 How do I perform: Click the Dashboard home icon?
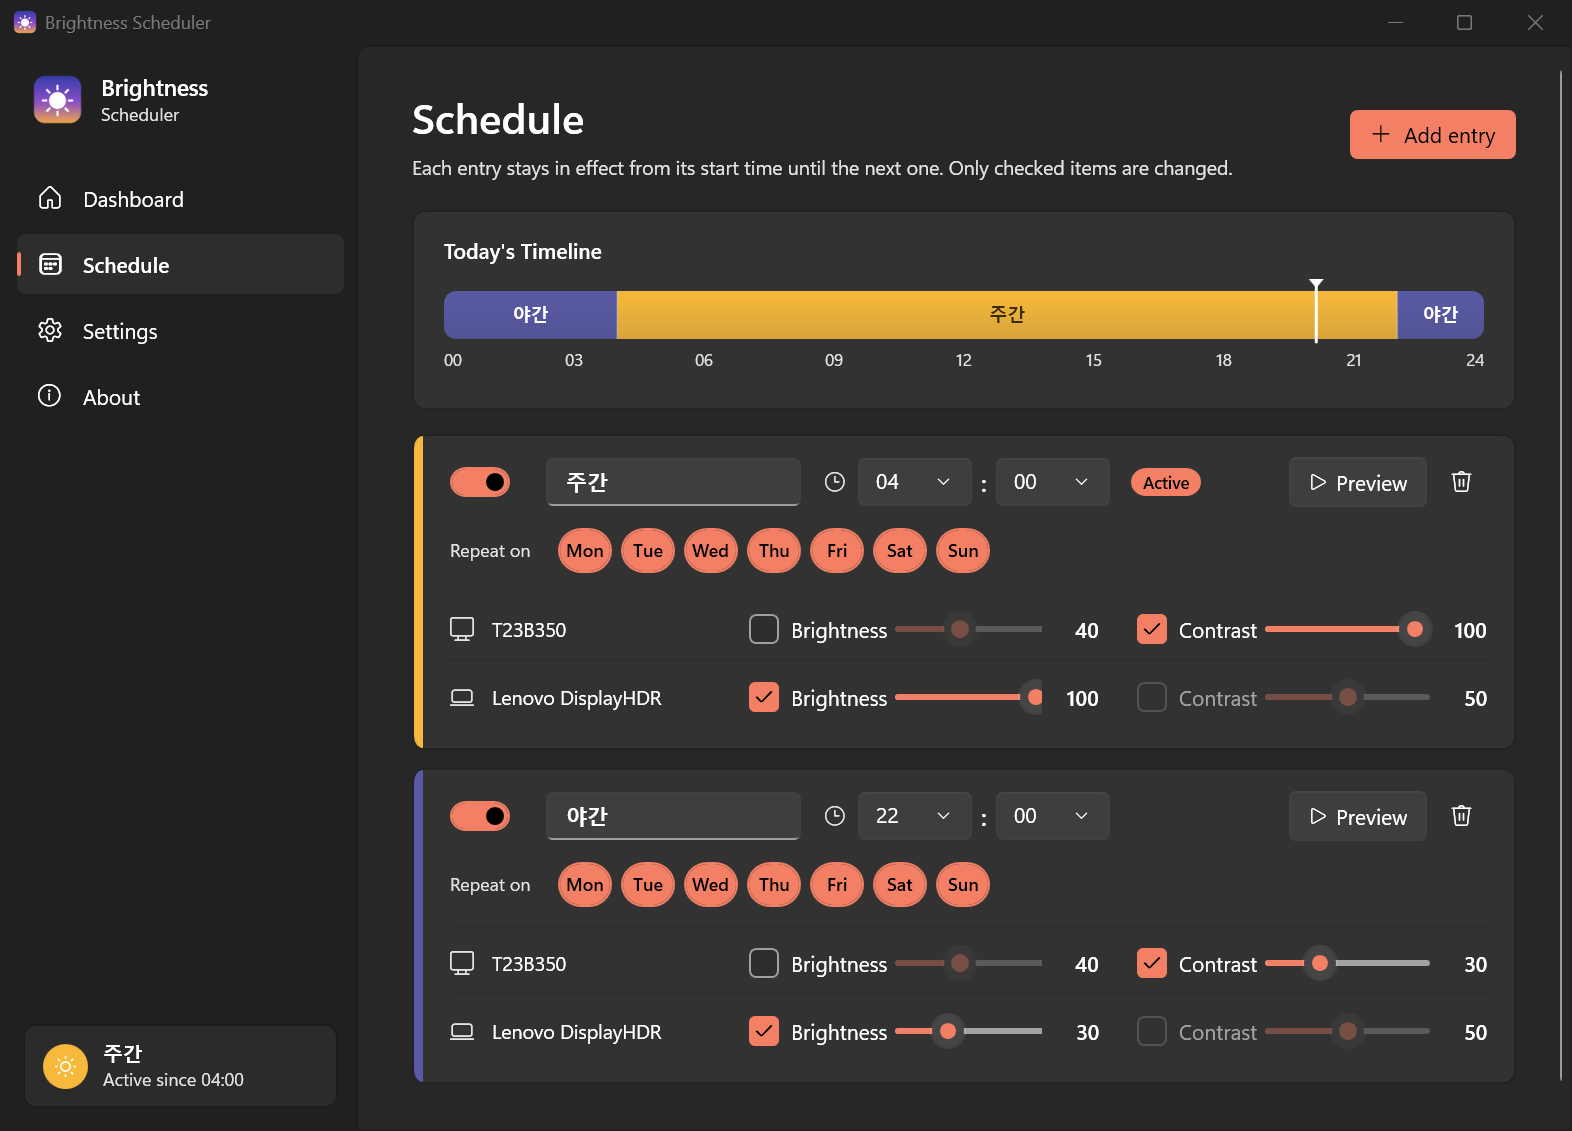[50, 198]
